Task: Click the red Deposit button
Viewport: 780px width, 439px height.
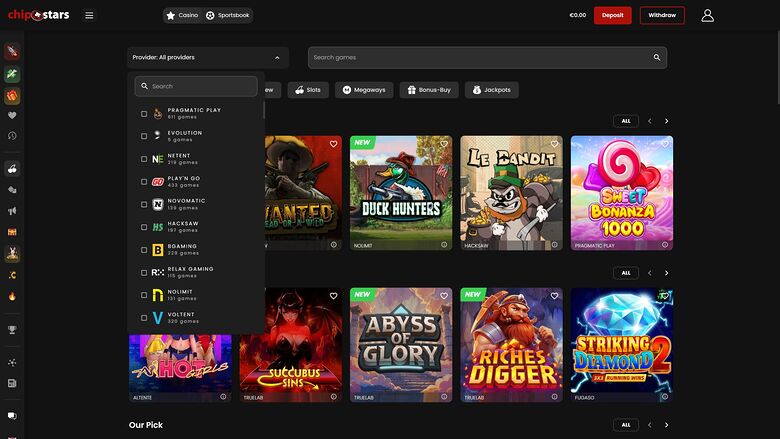Action: [x=612, y=15]
